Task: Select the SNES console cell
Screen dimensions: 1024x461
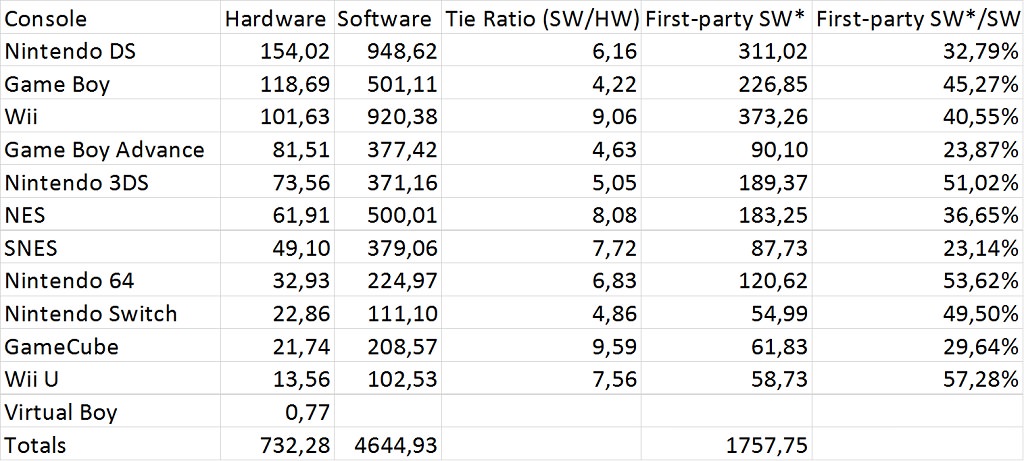Action: point(110,247)
